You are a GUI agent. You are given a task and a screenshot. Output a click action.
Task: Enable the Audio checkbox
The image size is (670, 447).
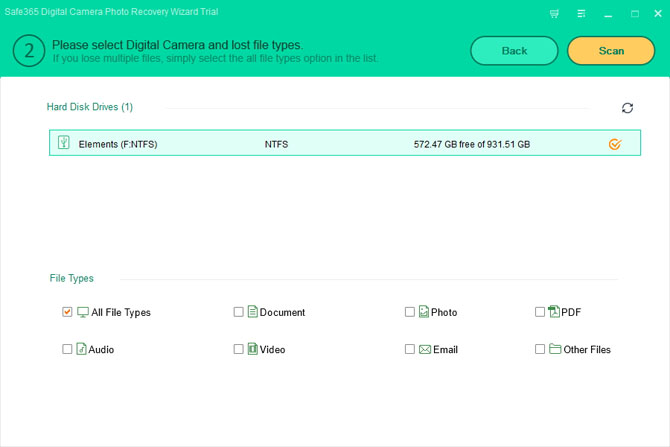(x=67, y=349)
